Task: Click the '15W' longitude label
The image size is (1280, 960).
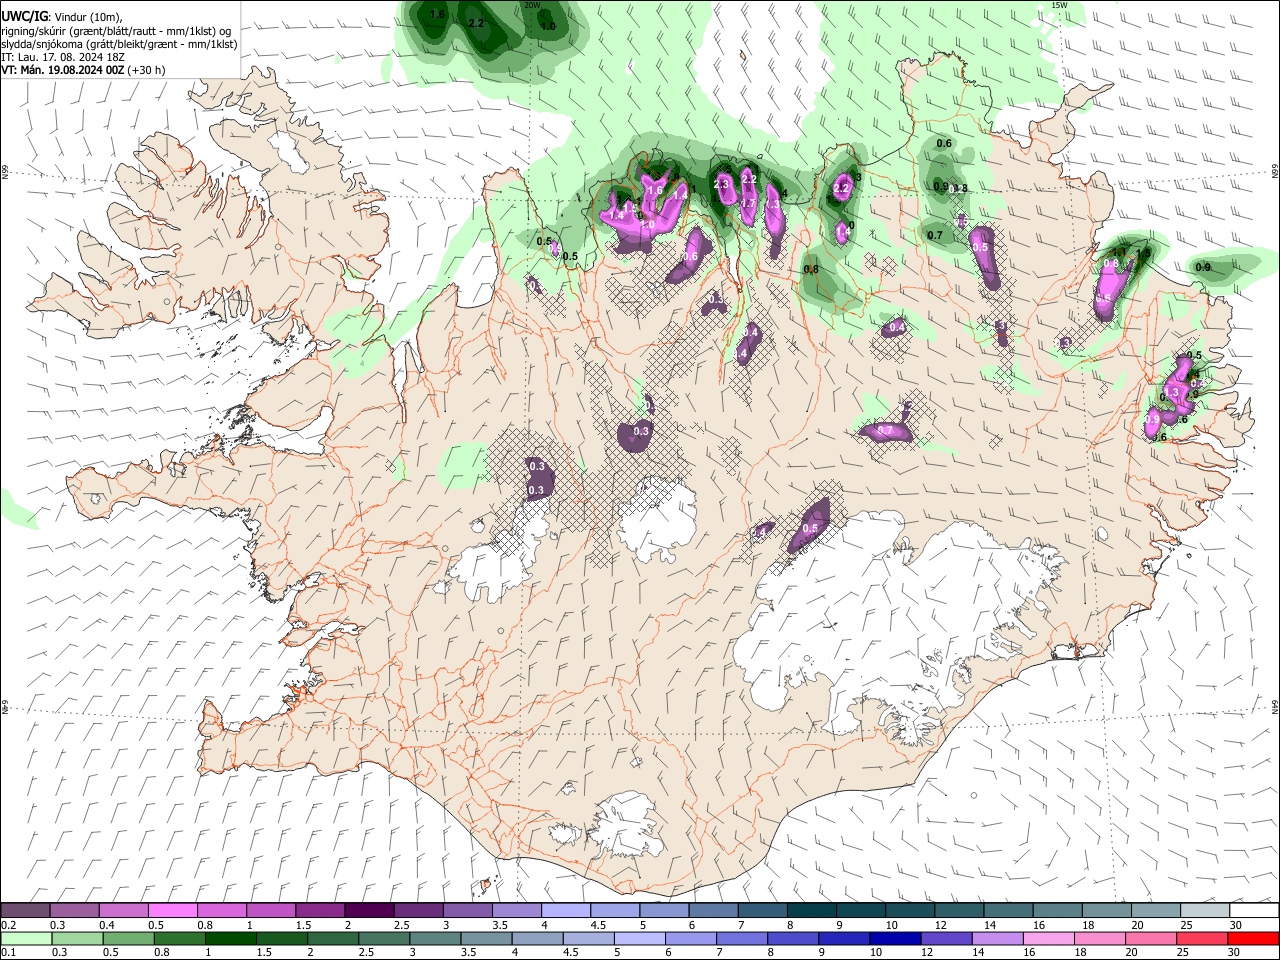Action: pyautogui.click(x=1060, y=5)
